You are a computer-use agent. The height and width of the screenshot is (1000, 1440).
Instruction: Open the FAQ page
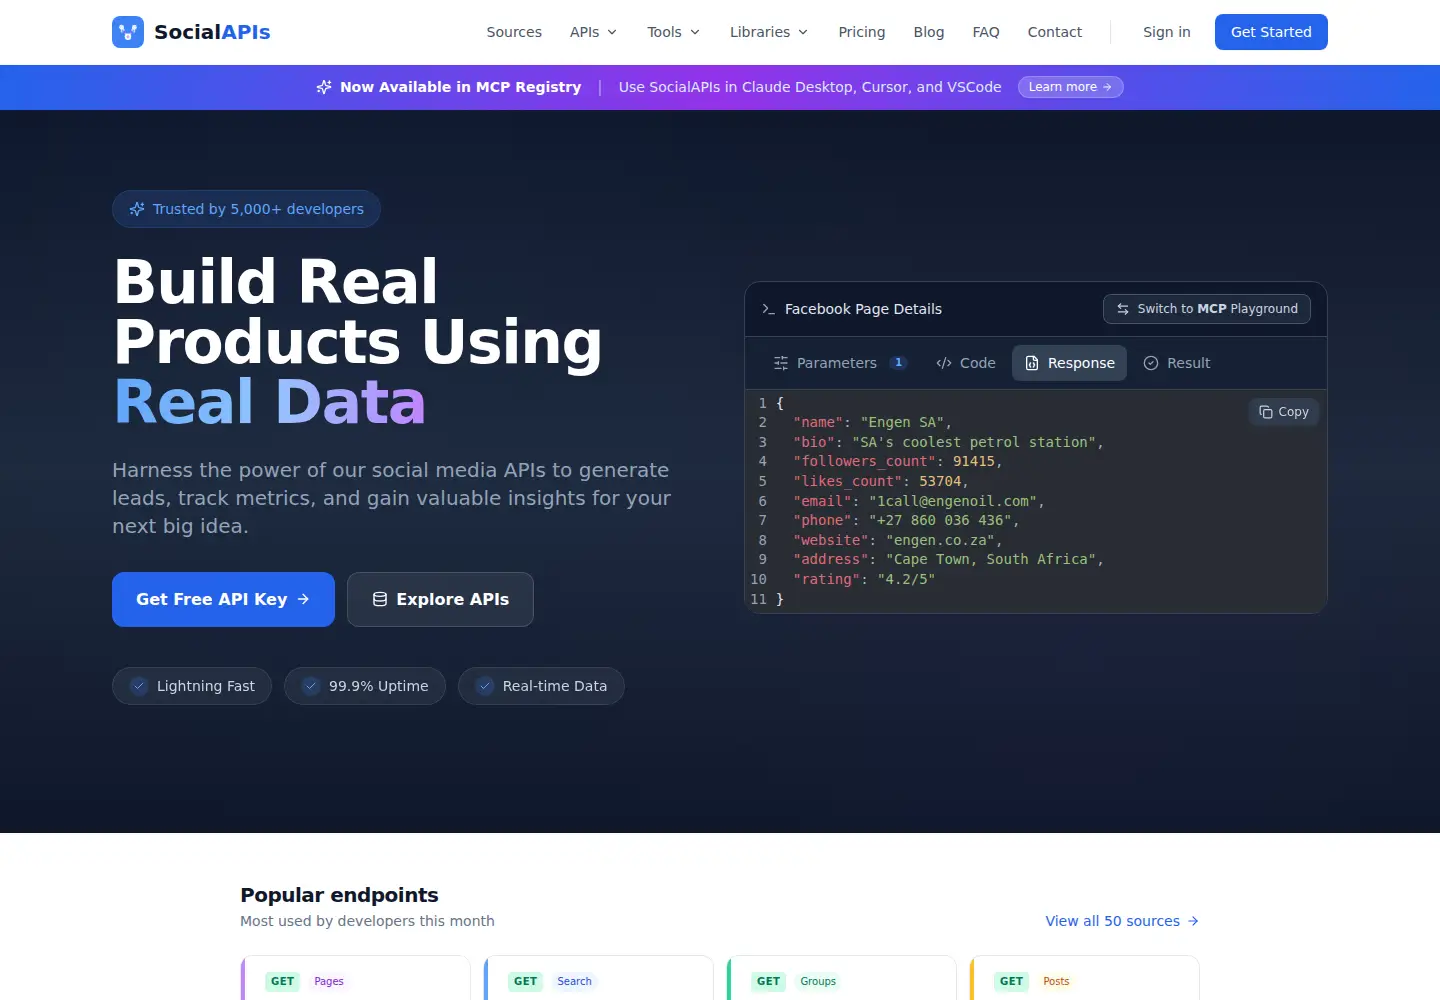tap(986, 32)
